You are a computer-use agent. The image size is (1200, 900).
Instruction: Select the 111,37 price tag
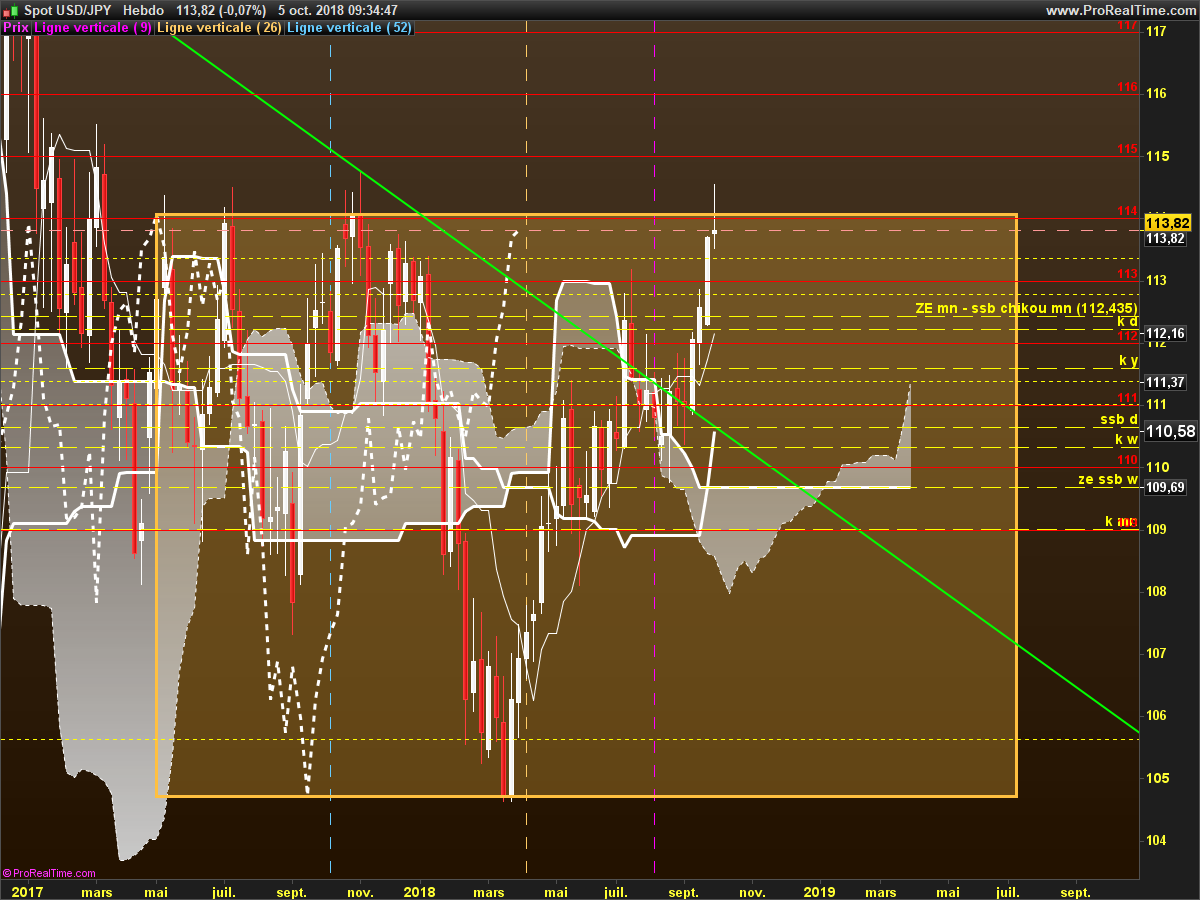pyautogui.click(x=1165, y=382)
